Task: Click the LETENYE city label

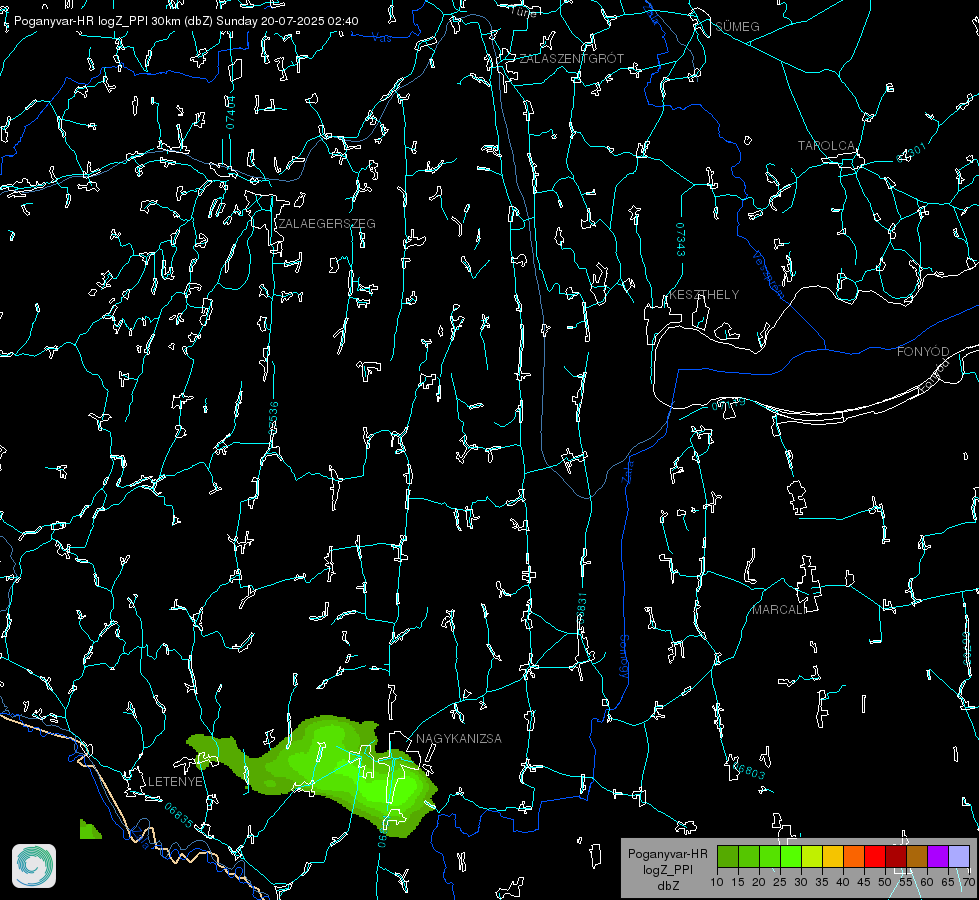Action: 175,782
